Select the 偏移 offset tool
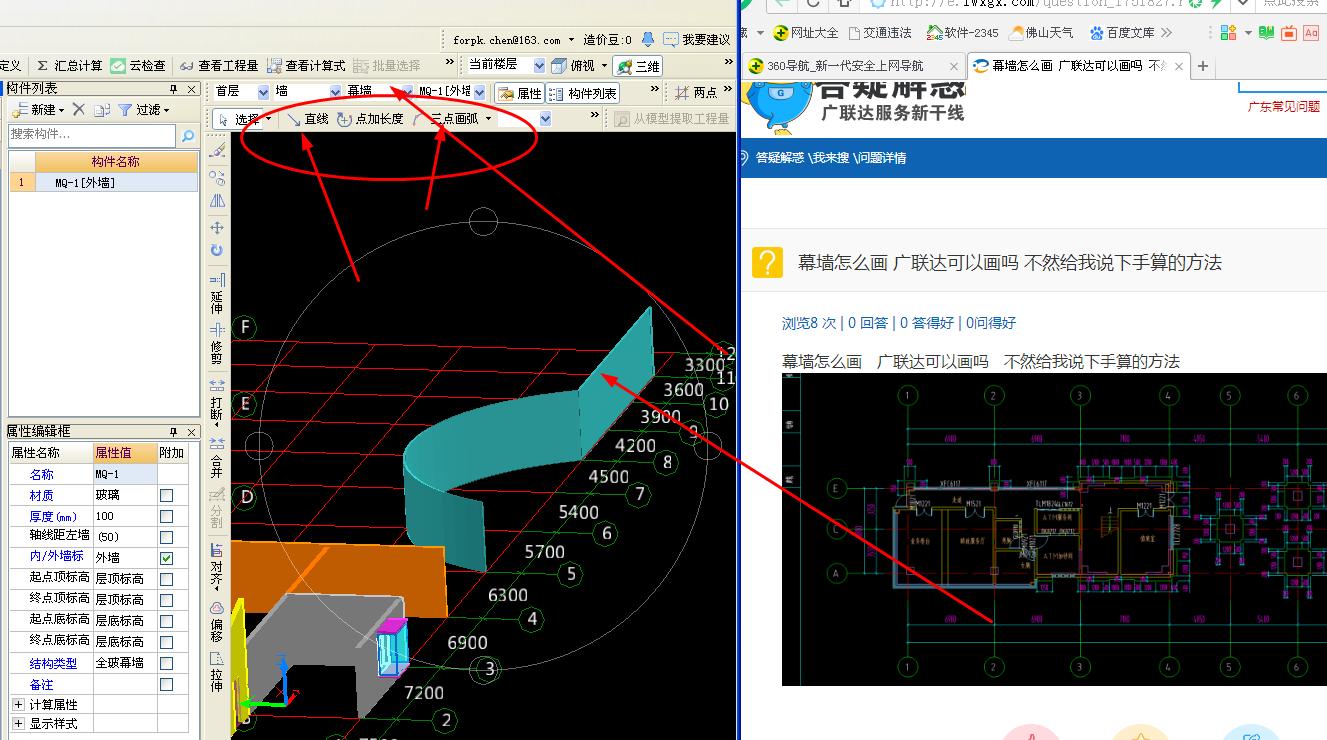Viewport: 1327px width, 740px height. [x=218, y=622]
